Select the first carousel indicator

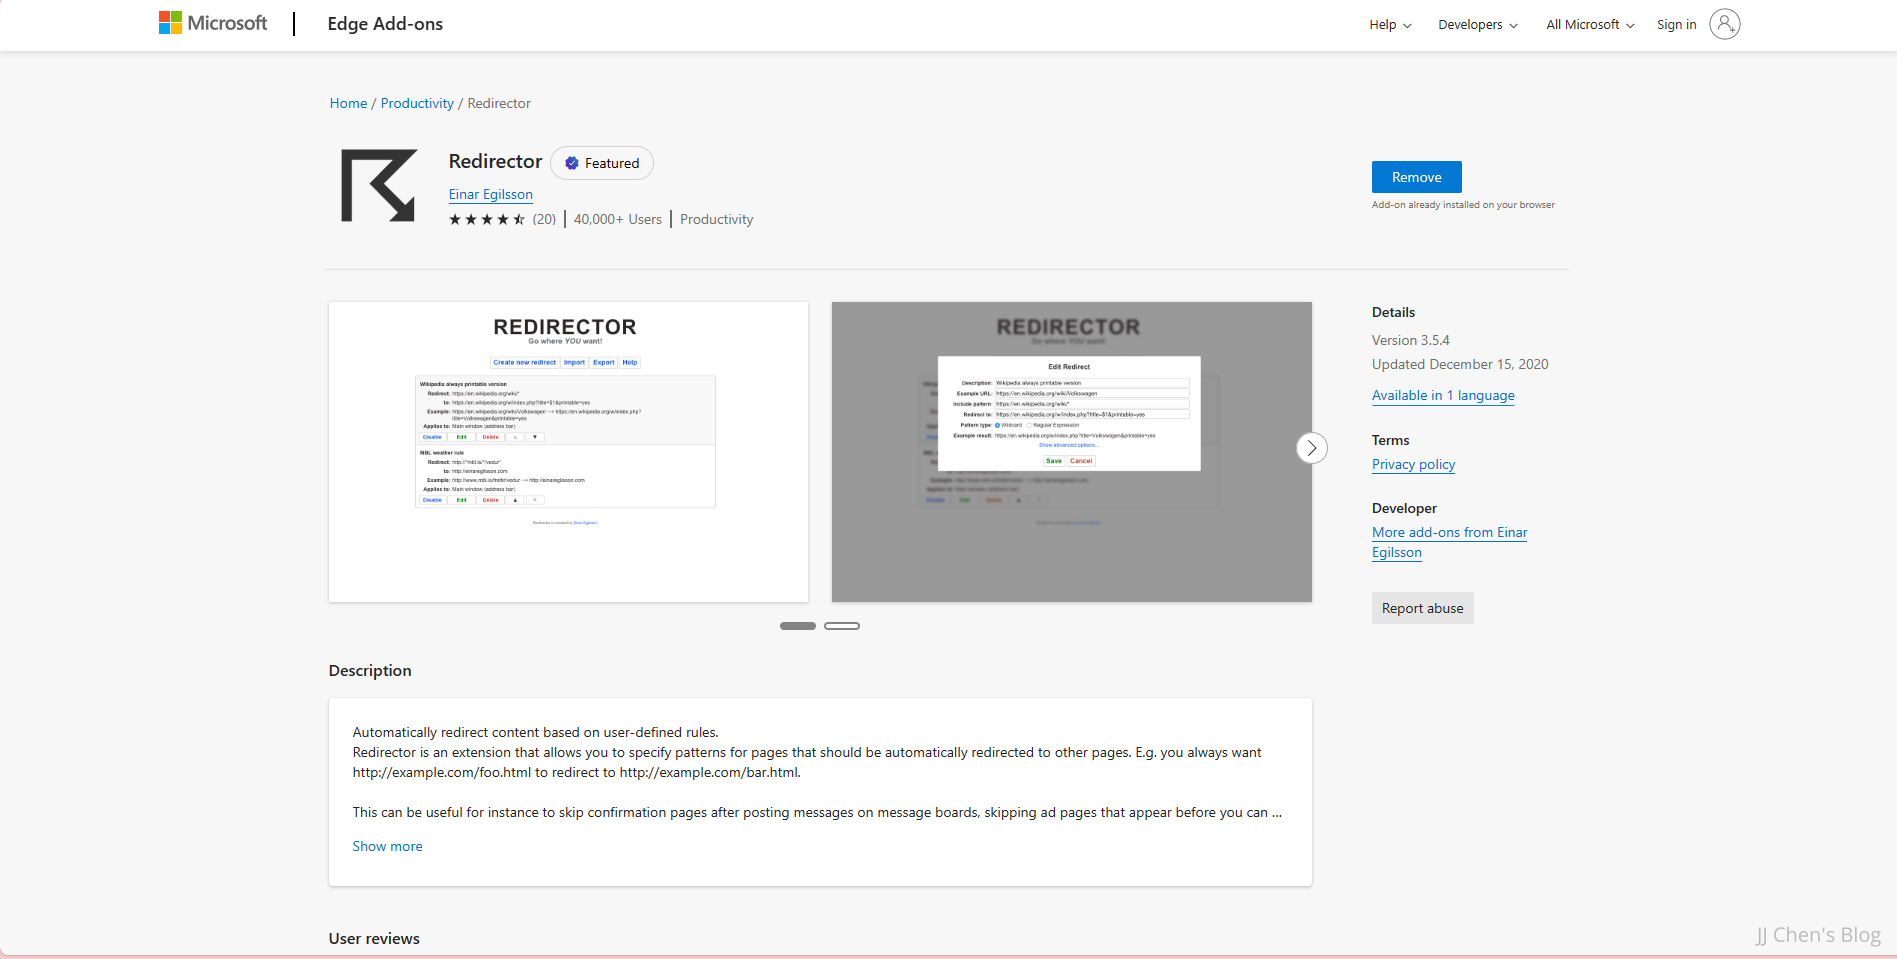coord(798,626)
